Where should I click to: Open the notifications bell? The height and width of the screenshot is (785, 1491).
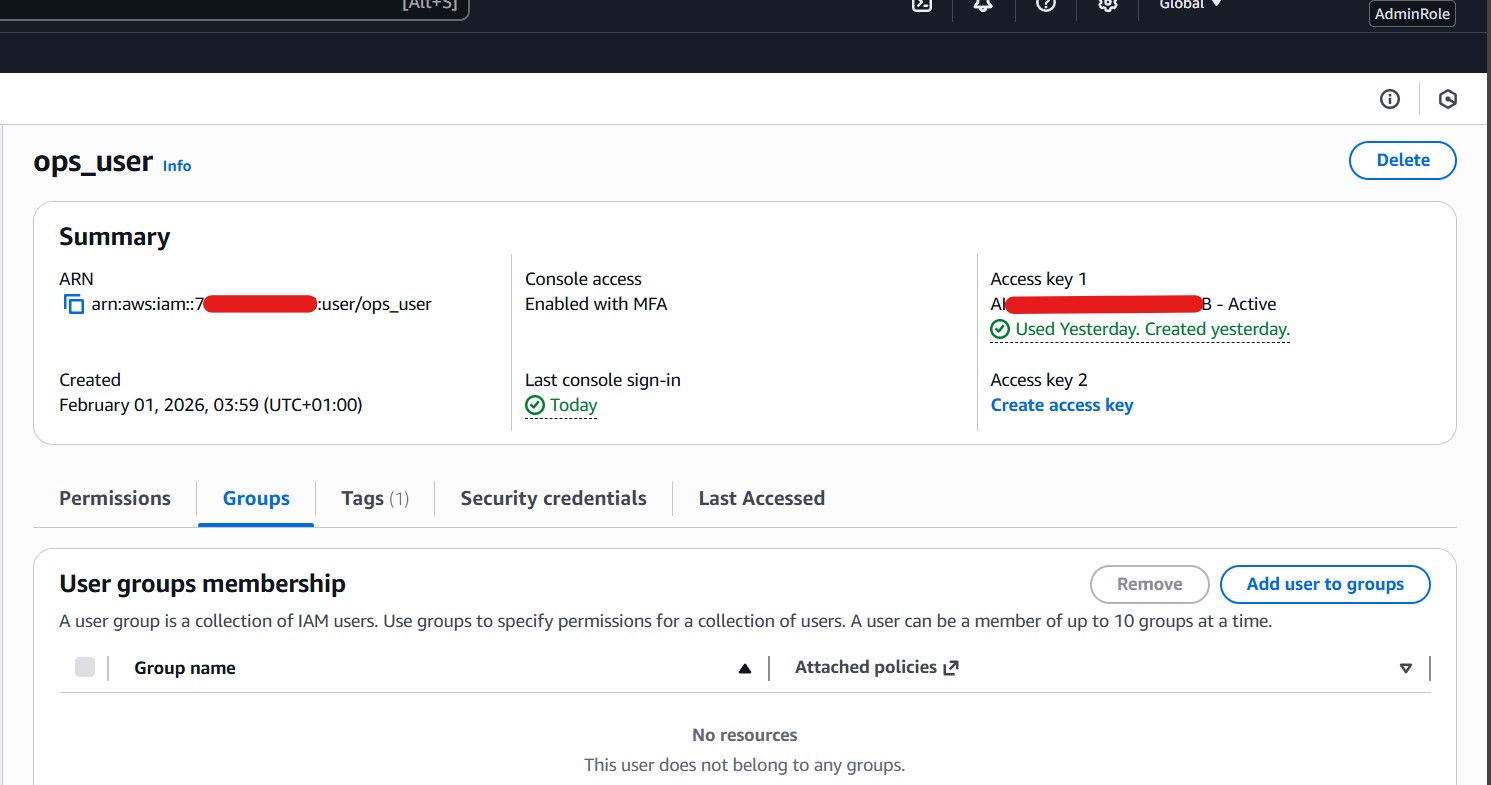point(983,5)
